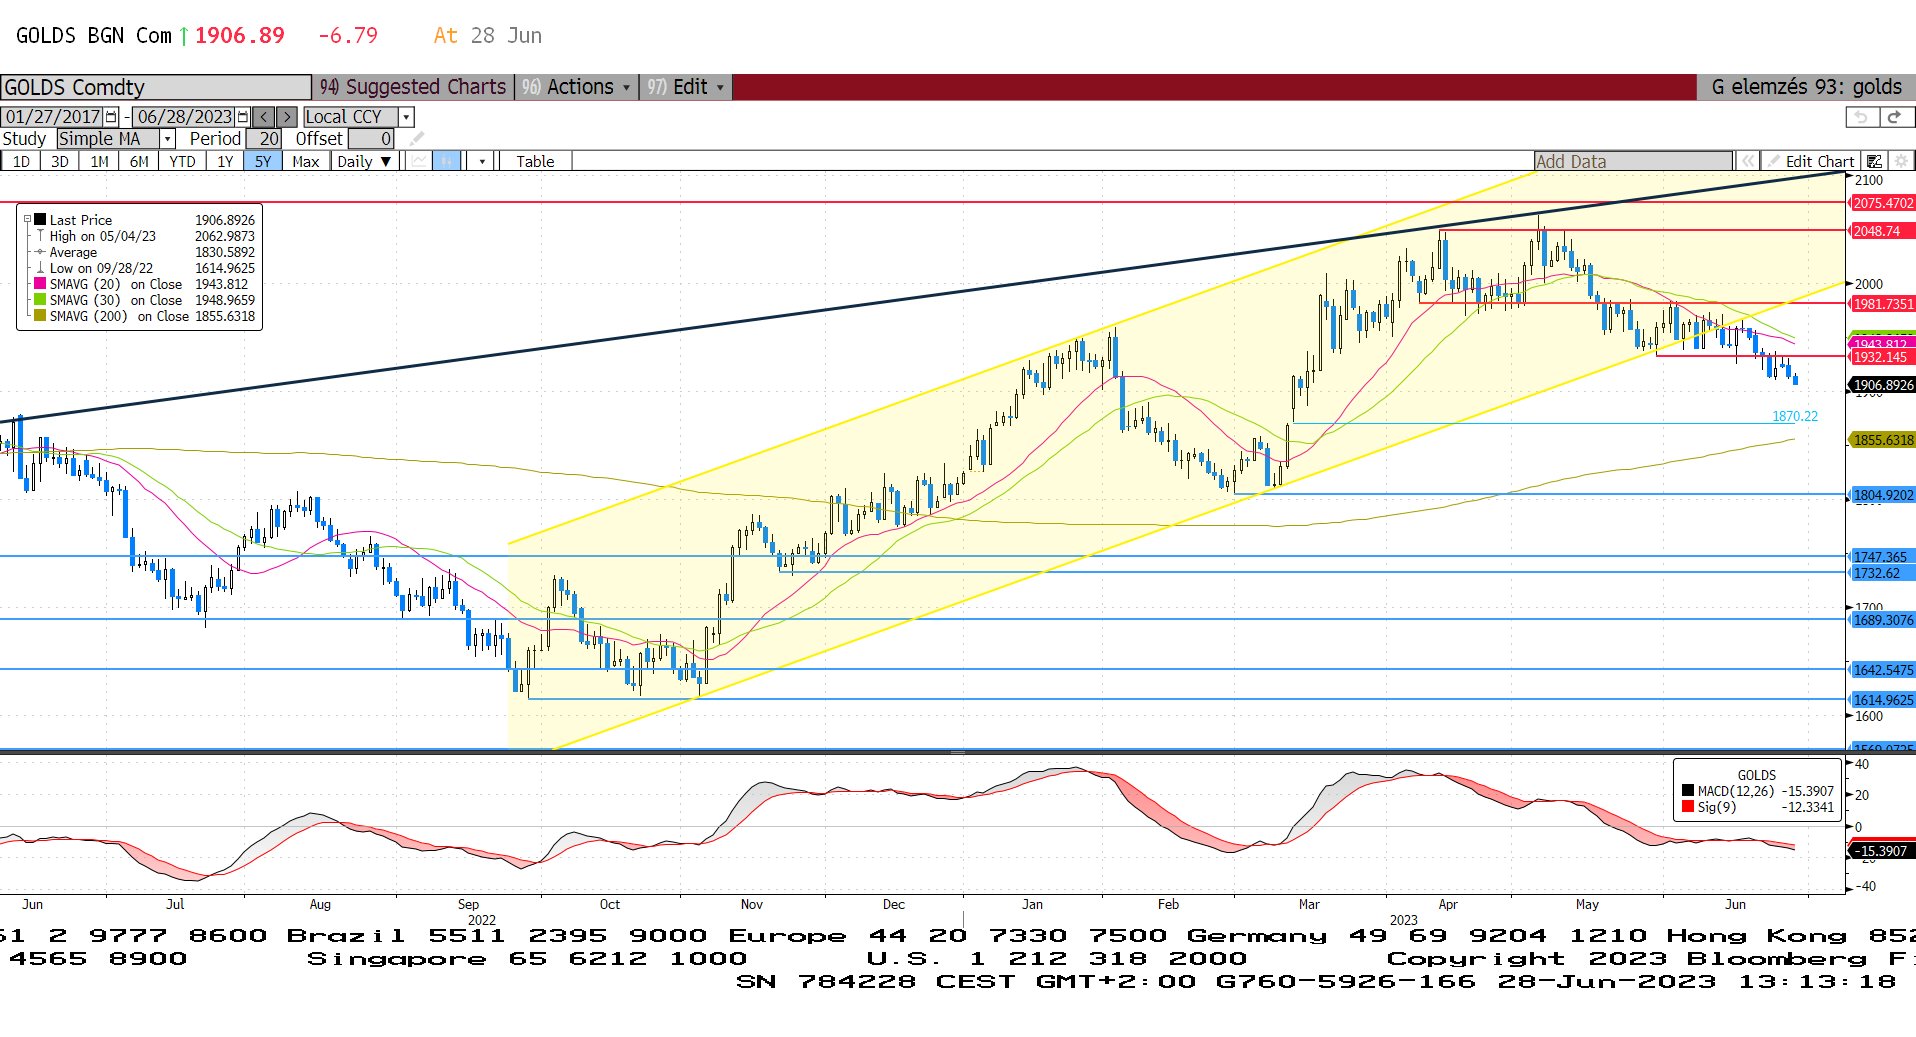Open chart settings gear
This screenshot has width=1916, height=1037.
tap(1901, 161)
